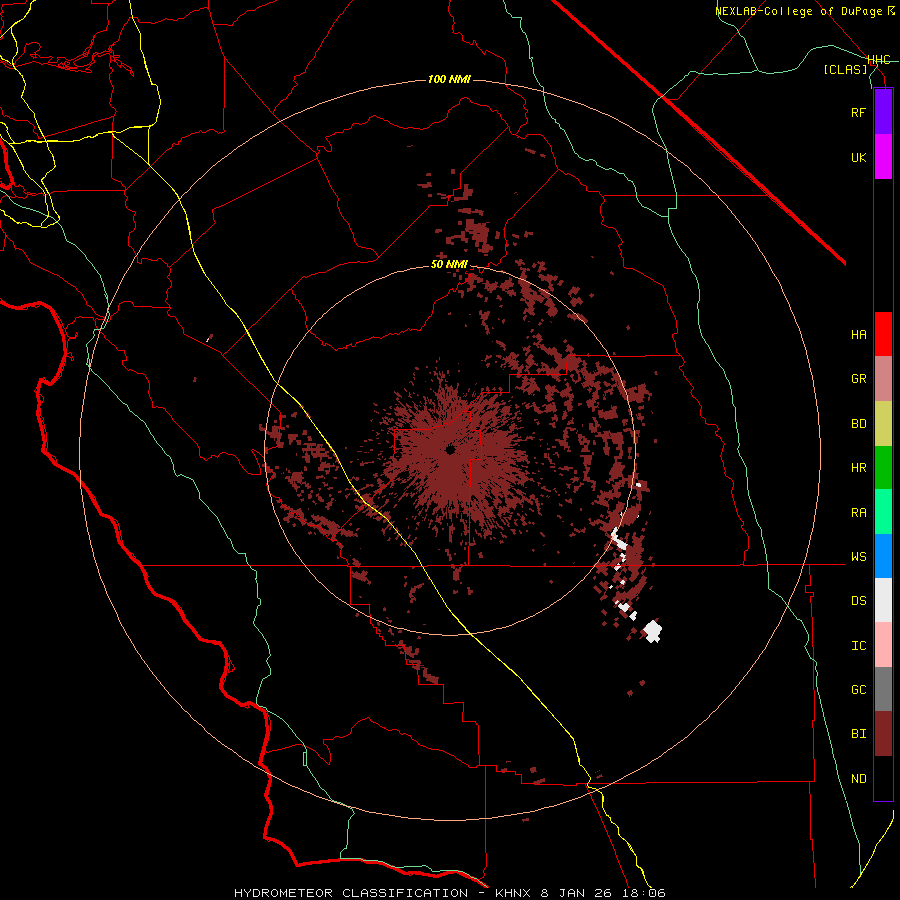Click the UK magenta legend swatch

click(883, 157)
